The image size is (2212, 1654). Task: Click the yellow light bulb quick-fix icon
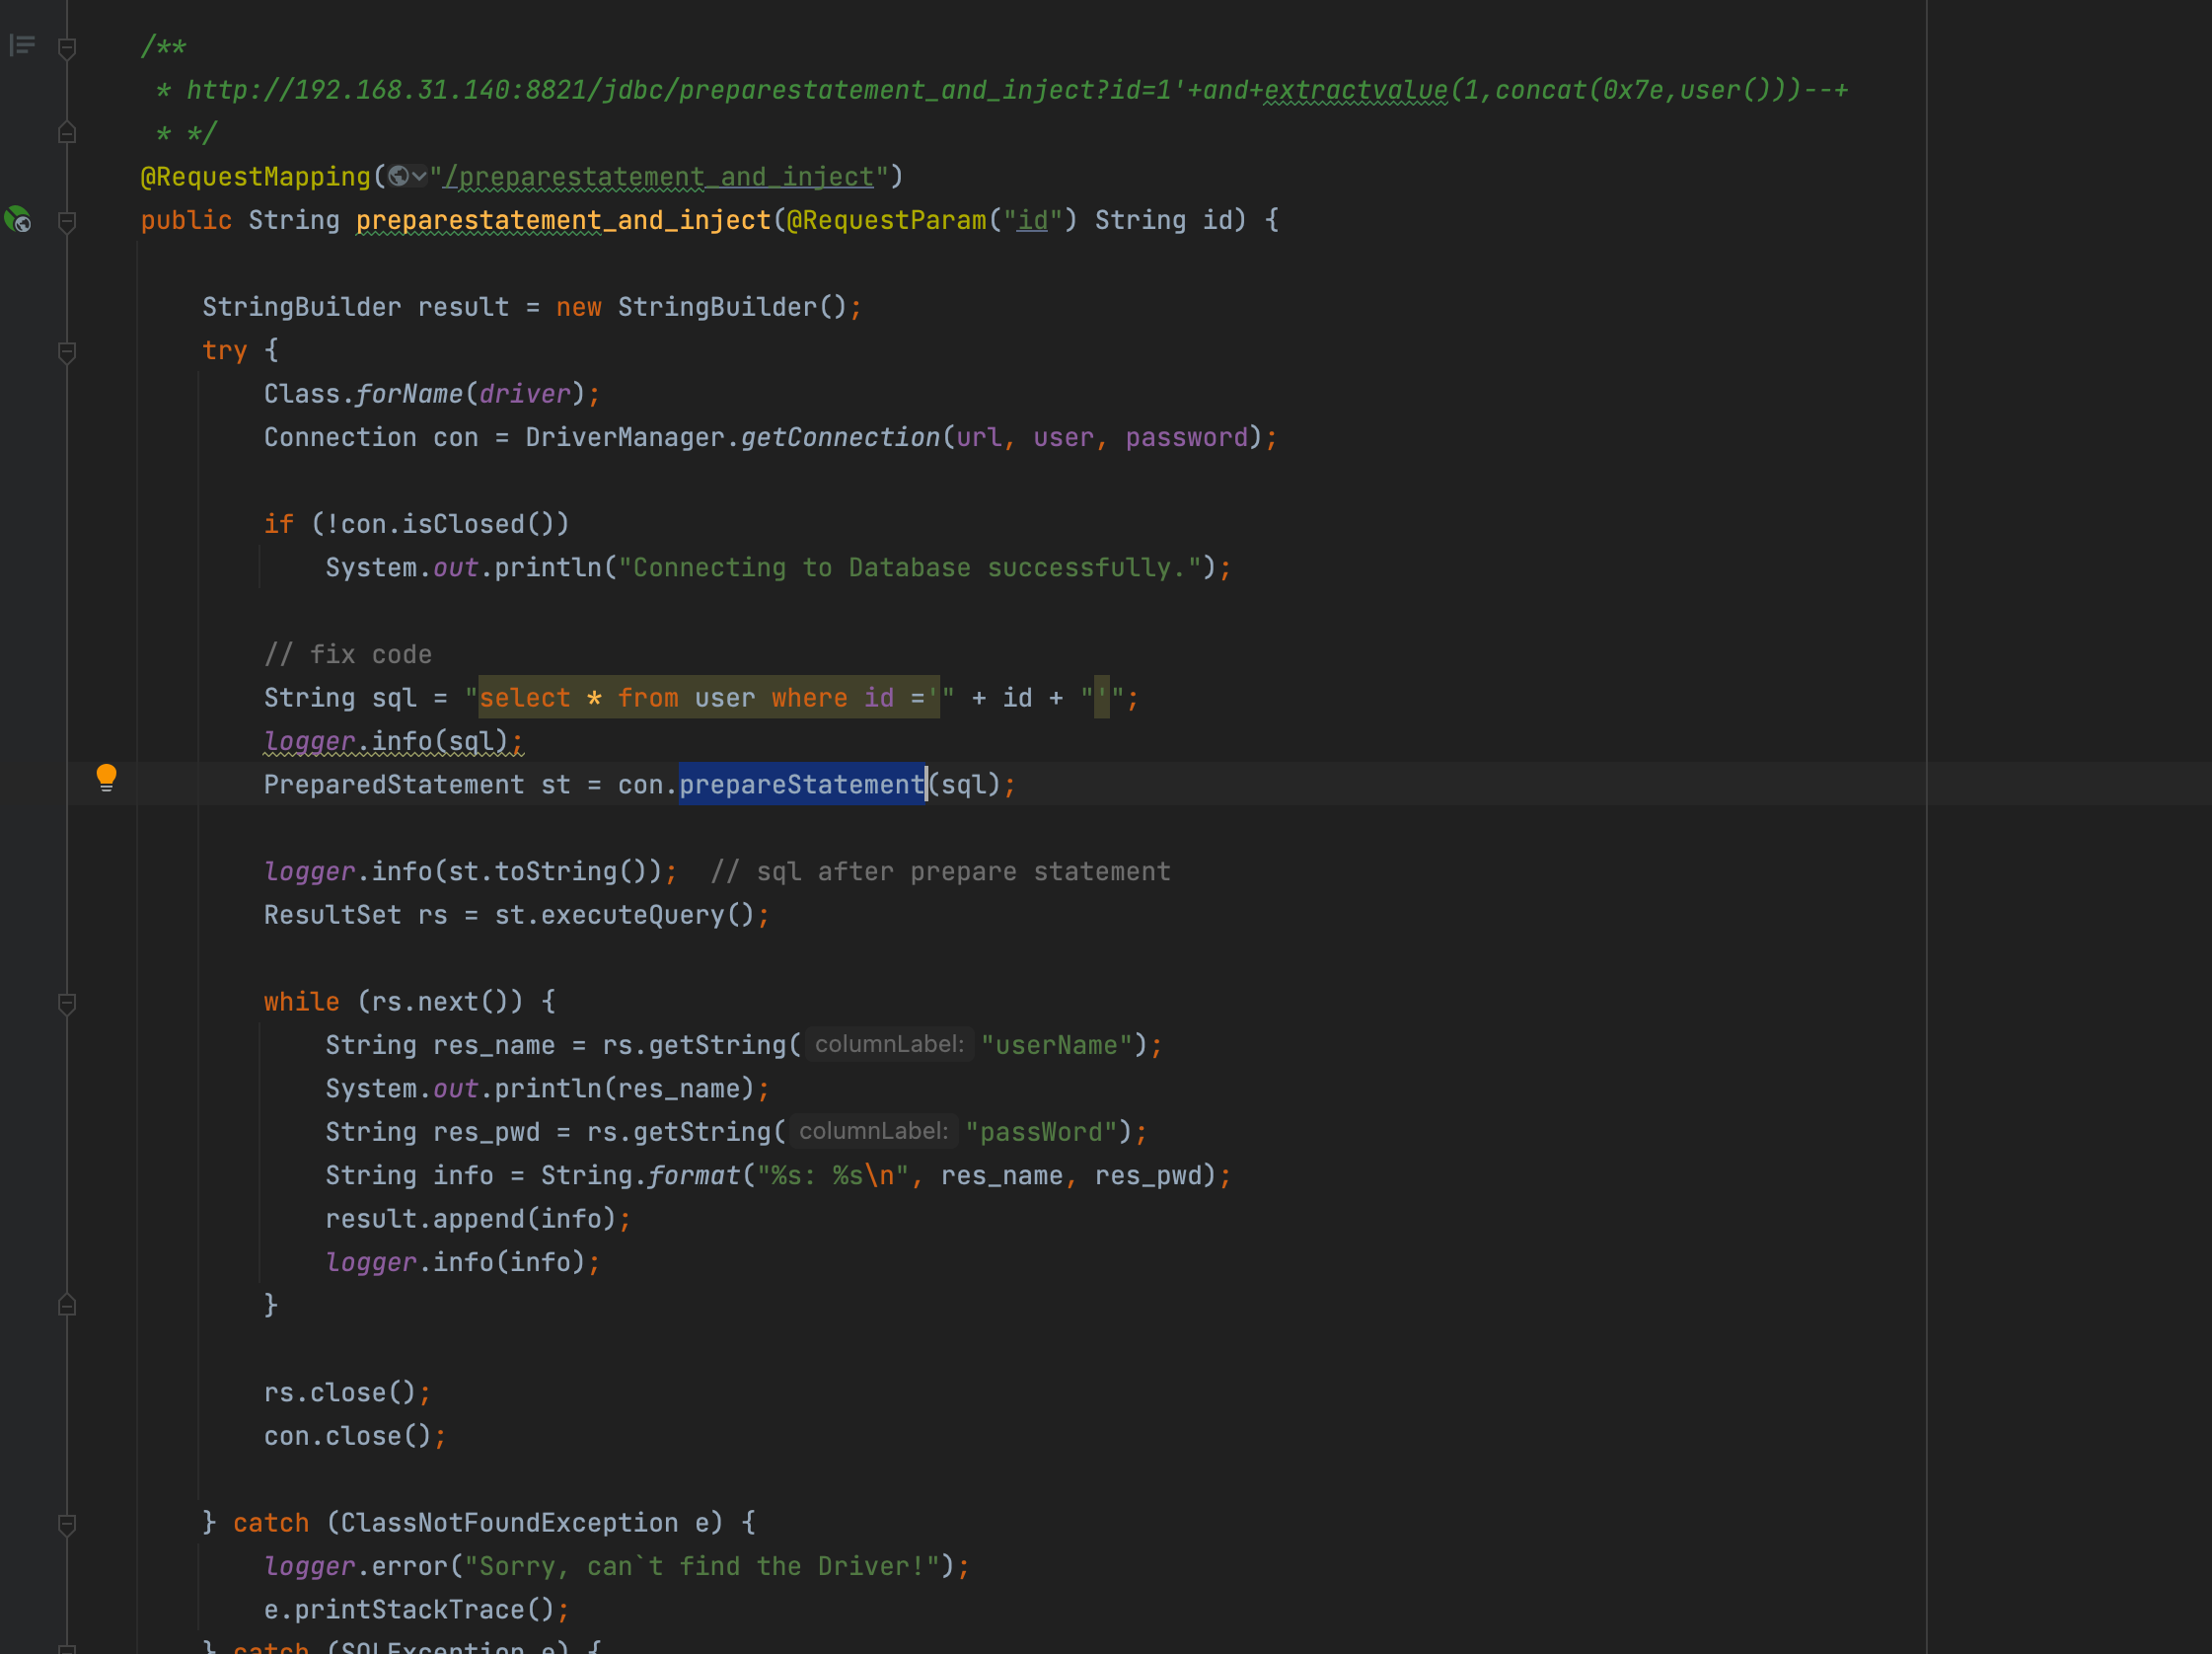pyautogui.click(x=106, y=777)
